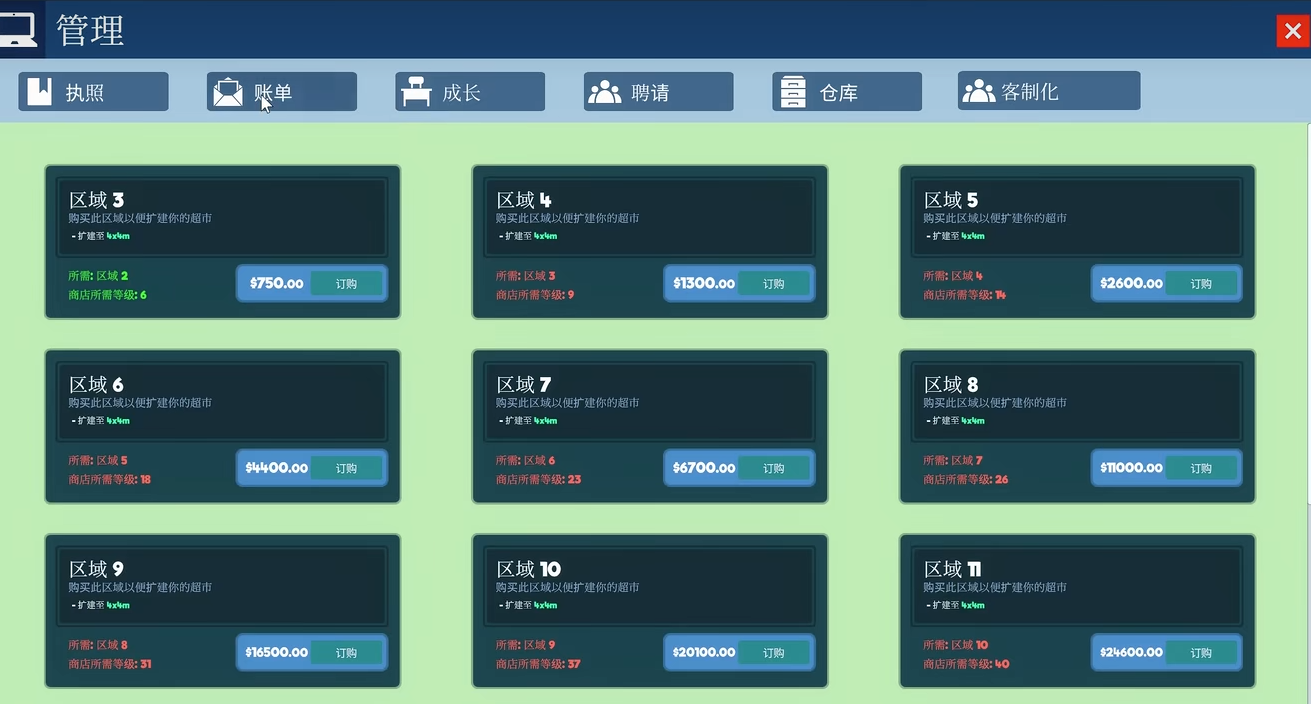This screenshot has width=1311, height=704.
Task: Click the bookmark icon on 执照 tab
Action: 40,92
